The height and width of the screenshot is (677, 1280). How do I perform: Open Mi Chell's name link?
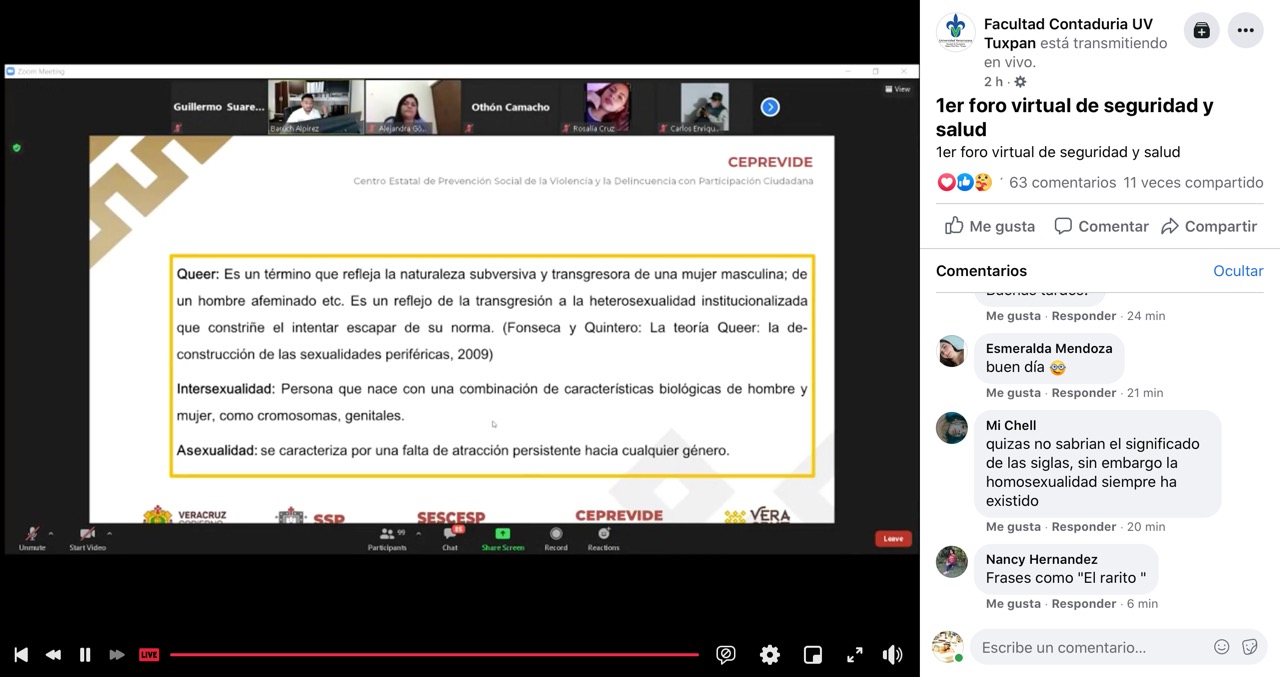click(1011, 425)
